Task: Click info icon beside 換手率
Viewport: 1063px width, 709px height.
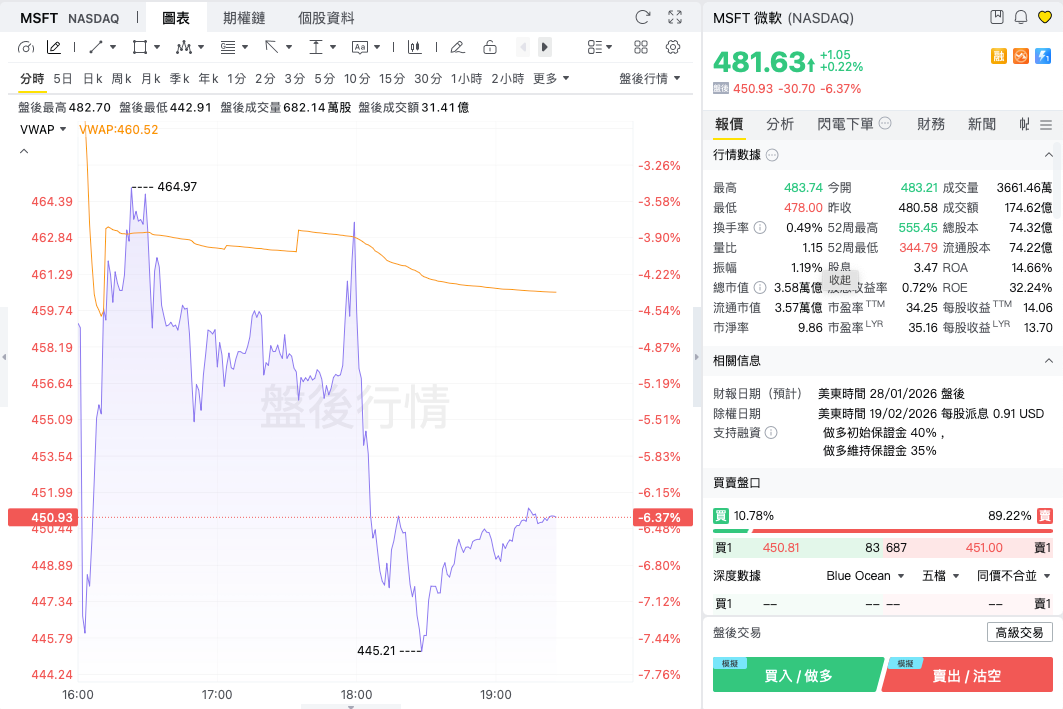Action: click(x=760, y=228)
